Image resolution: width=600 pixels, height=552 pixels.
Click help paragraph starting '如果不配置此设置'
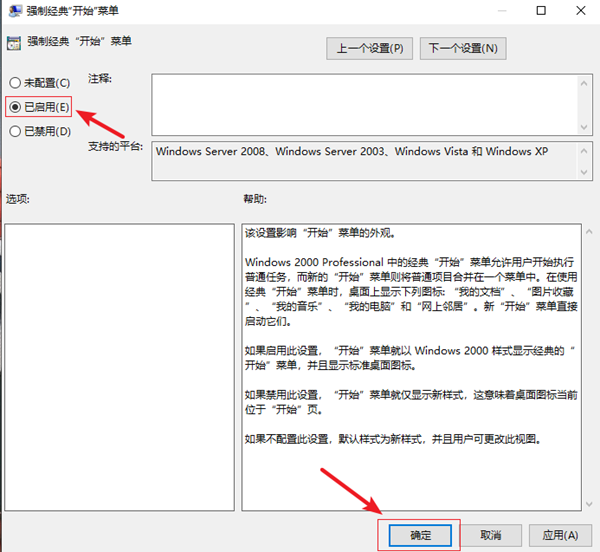[393, 439]
